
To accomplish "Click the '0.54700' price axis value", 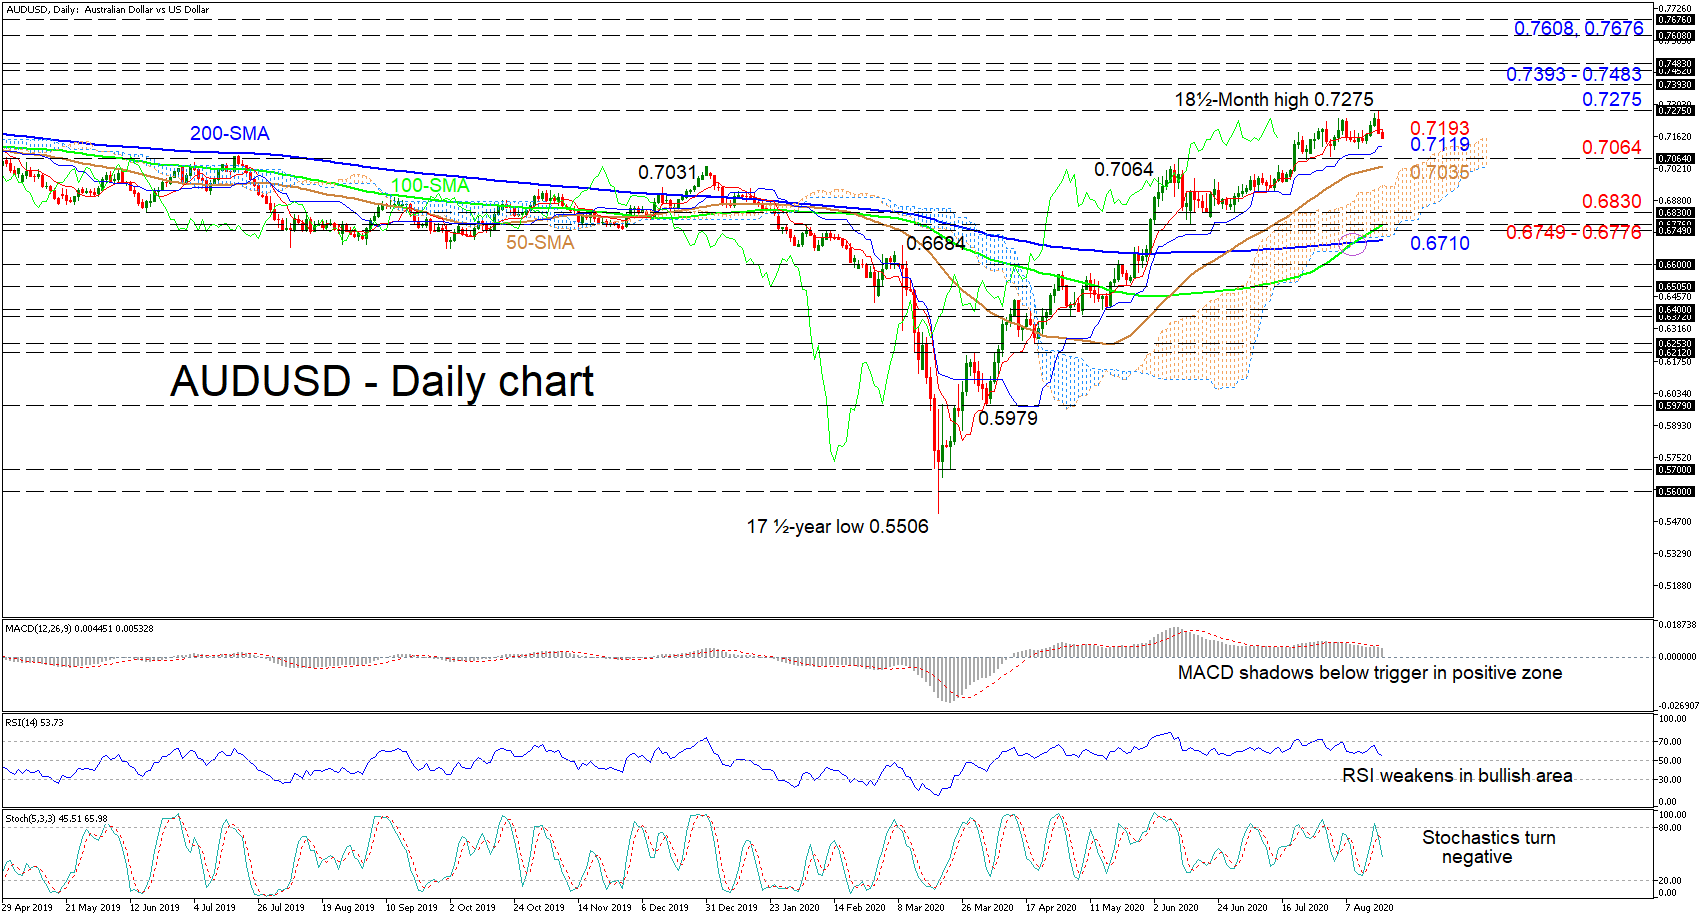I will [x=1675, y=521].
